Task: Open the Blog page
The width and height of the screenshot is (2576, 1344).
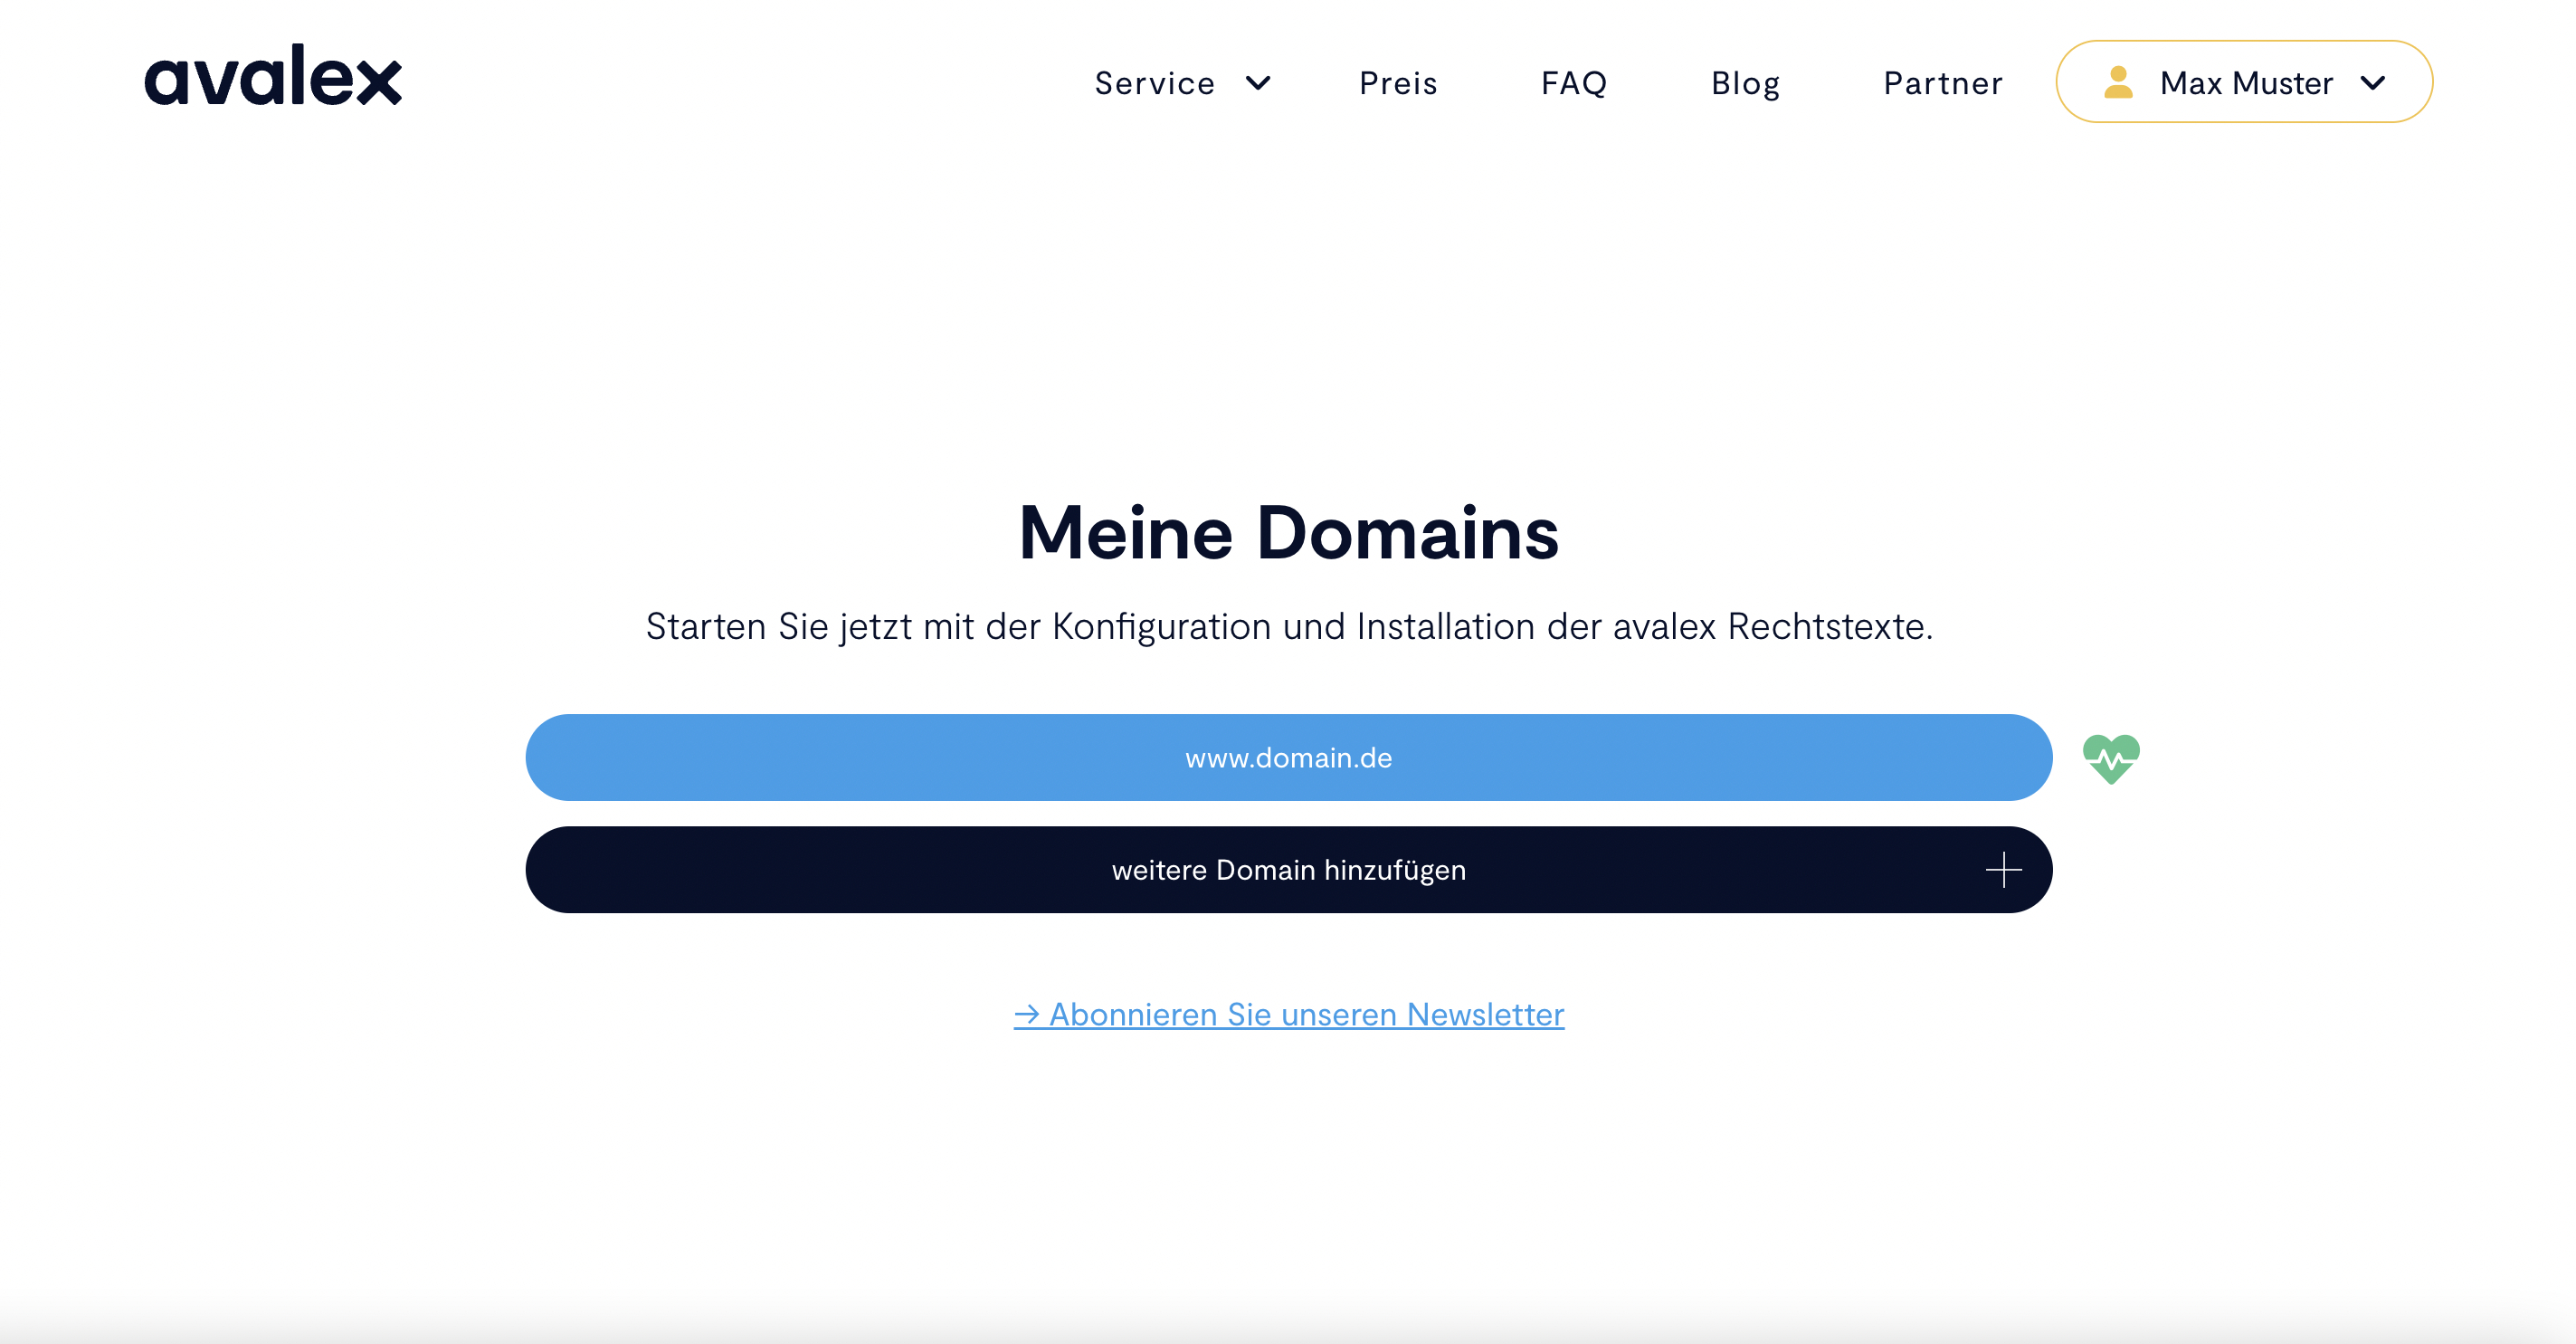Action: coord(1745,83)
